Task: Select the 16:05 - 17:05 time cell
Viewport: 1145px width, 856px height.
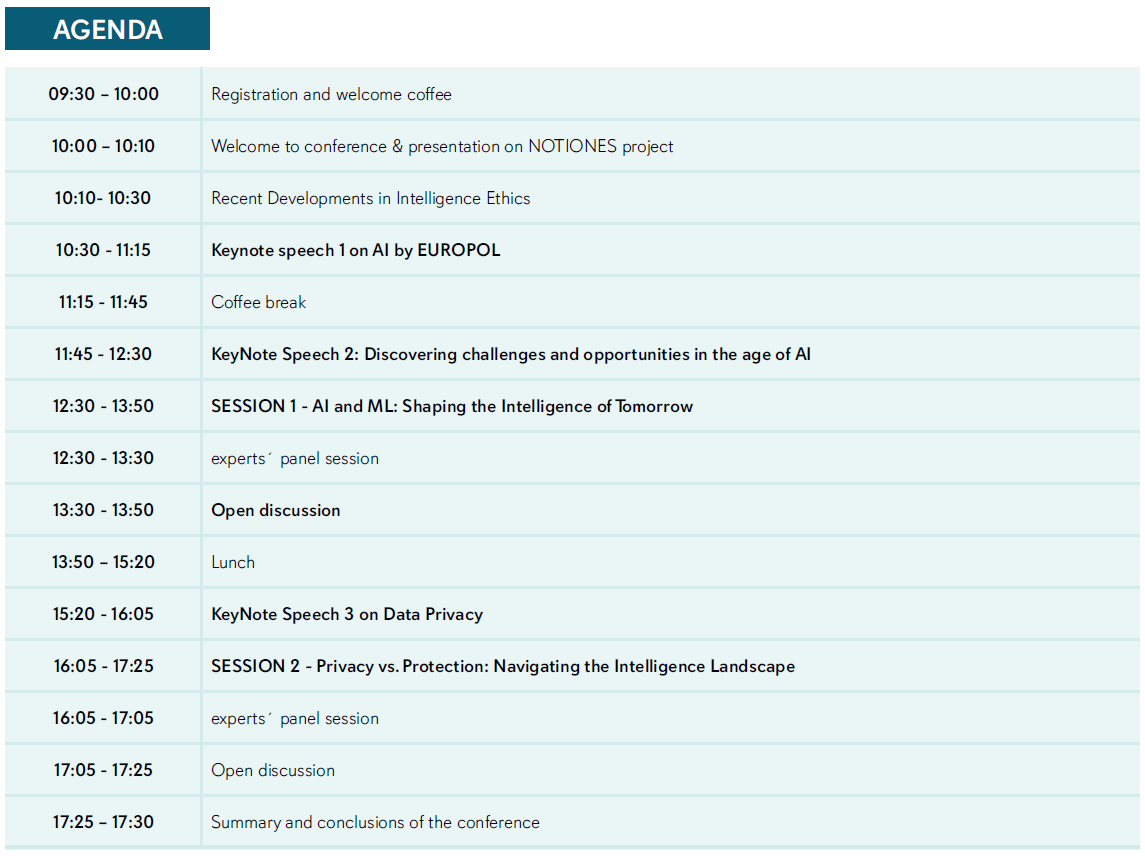Action: click(x=103, y=718)
